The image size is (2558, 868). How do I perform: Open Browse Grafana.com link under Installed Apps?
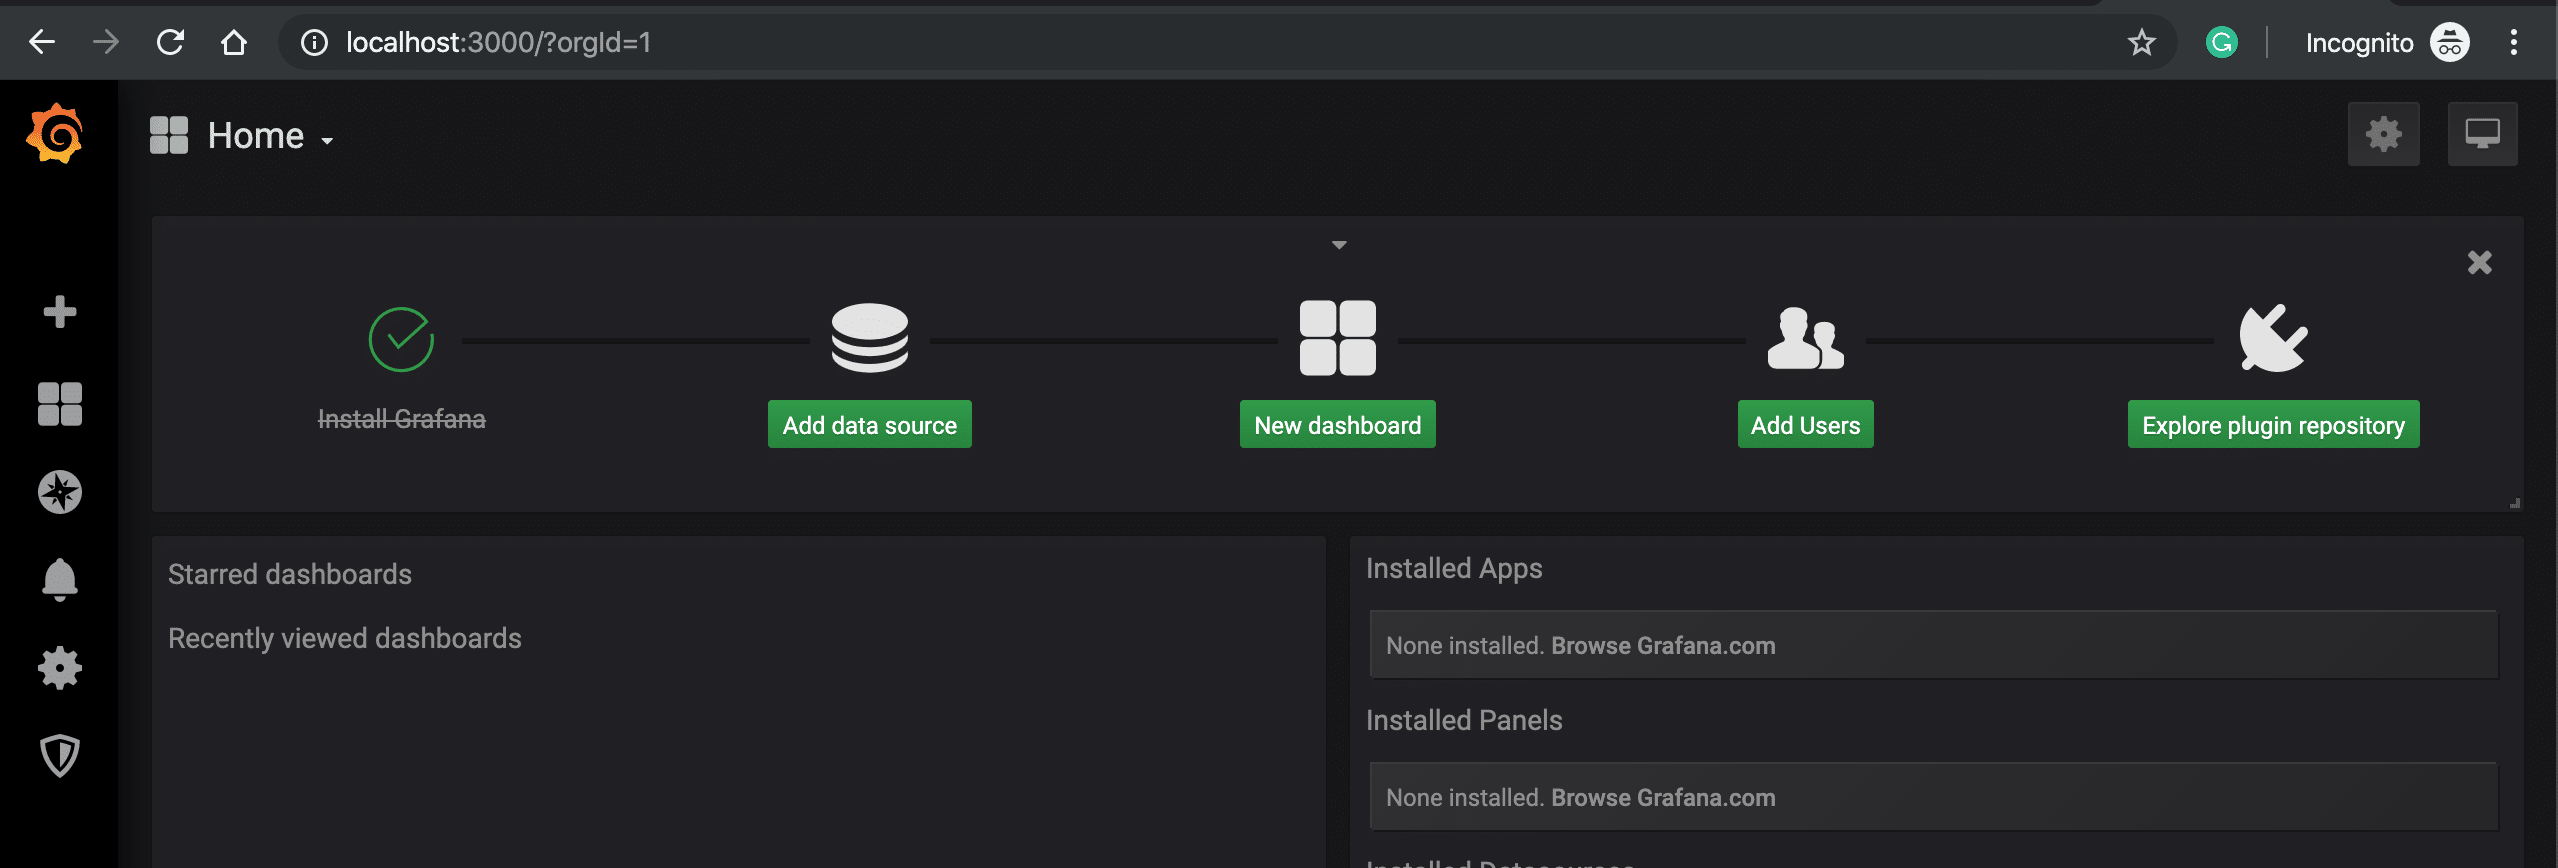point(1663,646)
